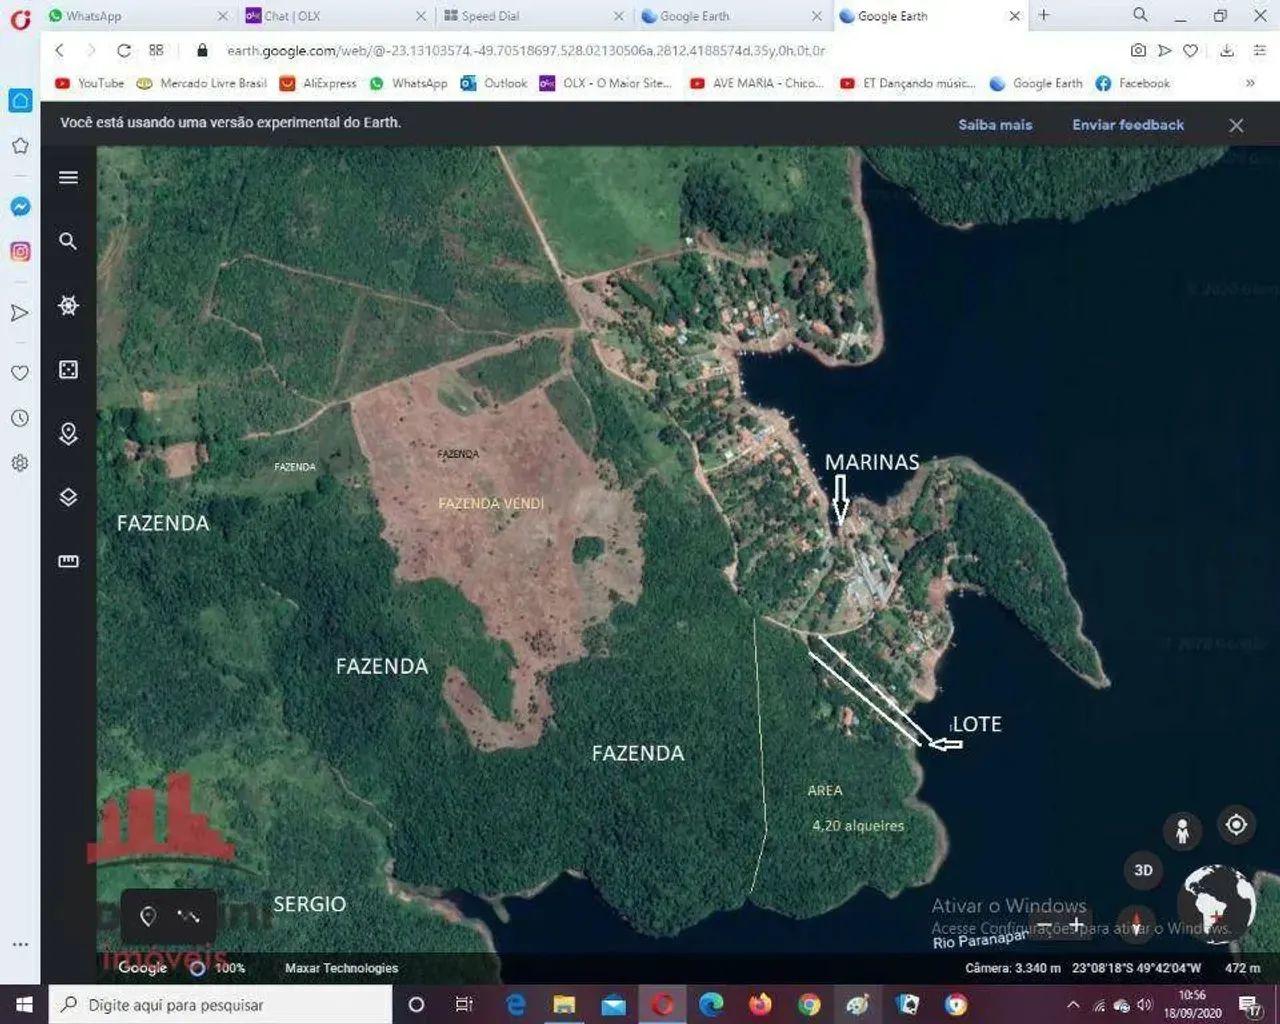Expand bookmarks bar overflow chevron
Image resolution: width=1280 pixels, height=1024 pixels.
[x=1250, y=83]
